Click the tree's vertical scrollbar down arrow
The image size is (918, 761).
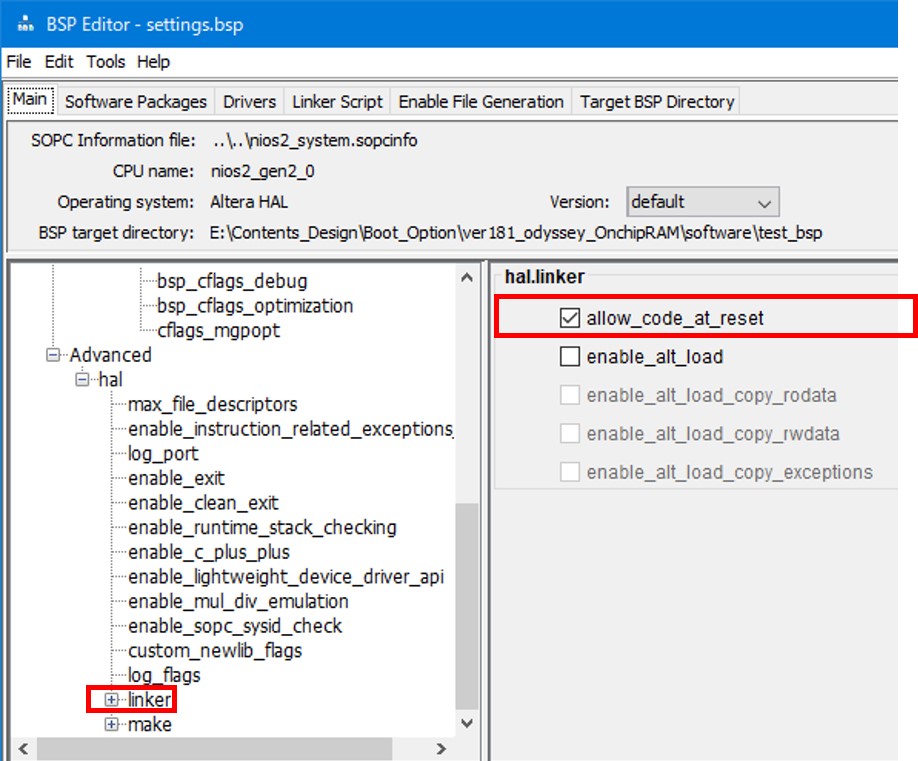(x=466, y=723)
